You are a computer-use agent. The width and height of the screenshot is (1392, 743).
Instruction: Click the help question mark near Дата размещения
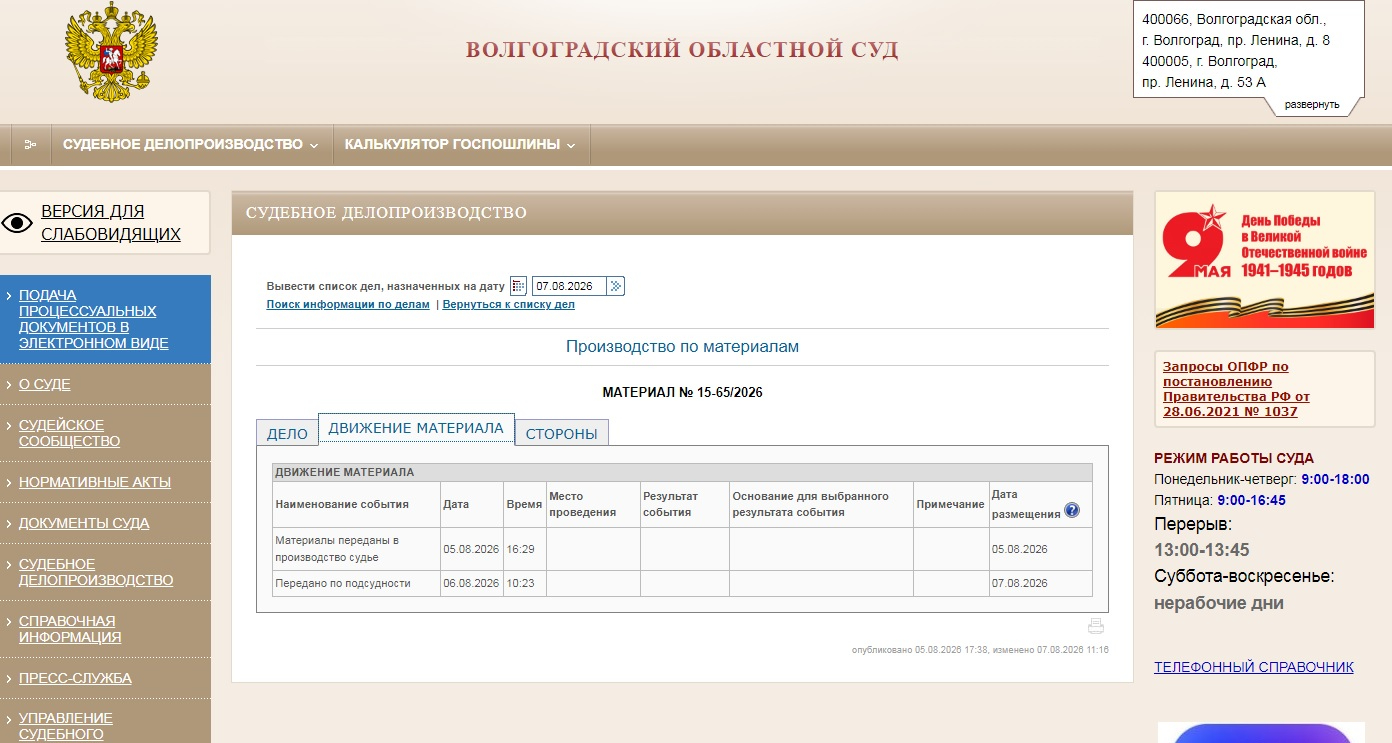tap(1072, 510)
